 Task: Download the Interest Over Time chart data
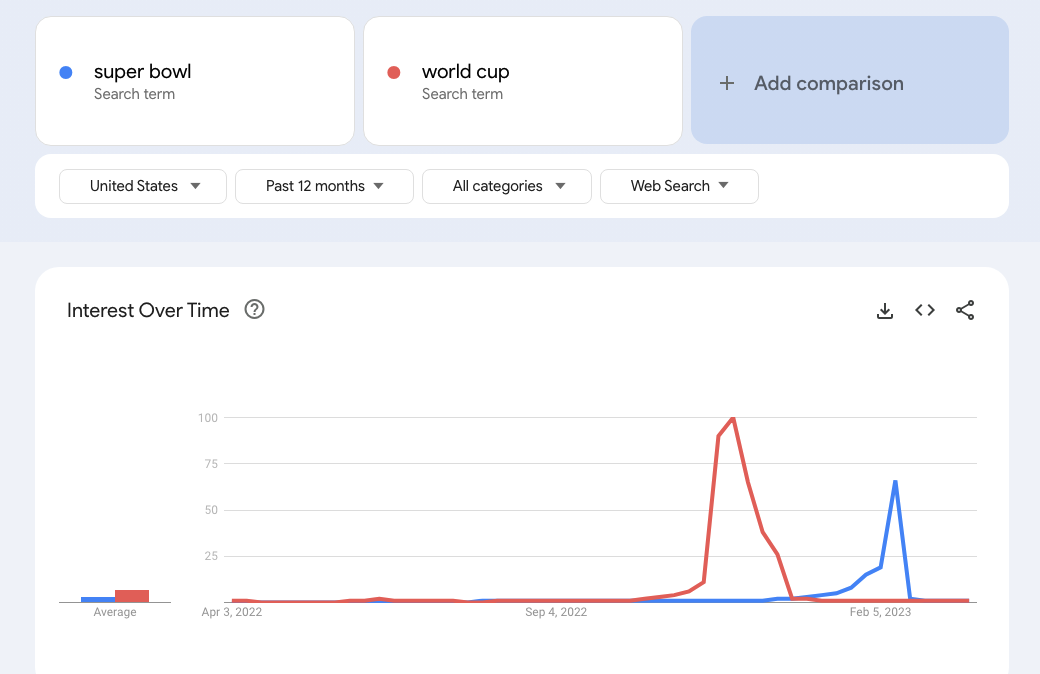click(885, 310)
